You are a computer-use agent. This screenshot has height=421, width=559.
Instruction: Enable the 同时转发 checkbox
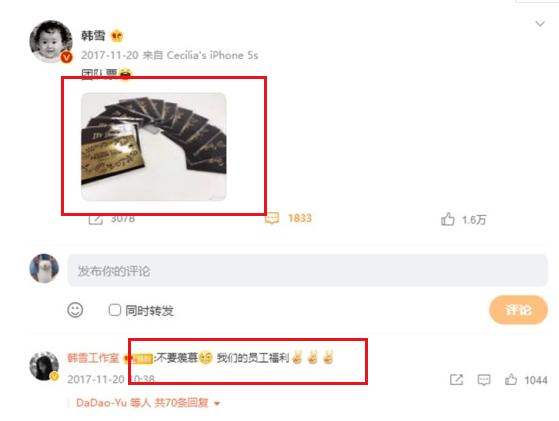click(115, 310)
